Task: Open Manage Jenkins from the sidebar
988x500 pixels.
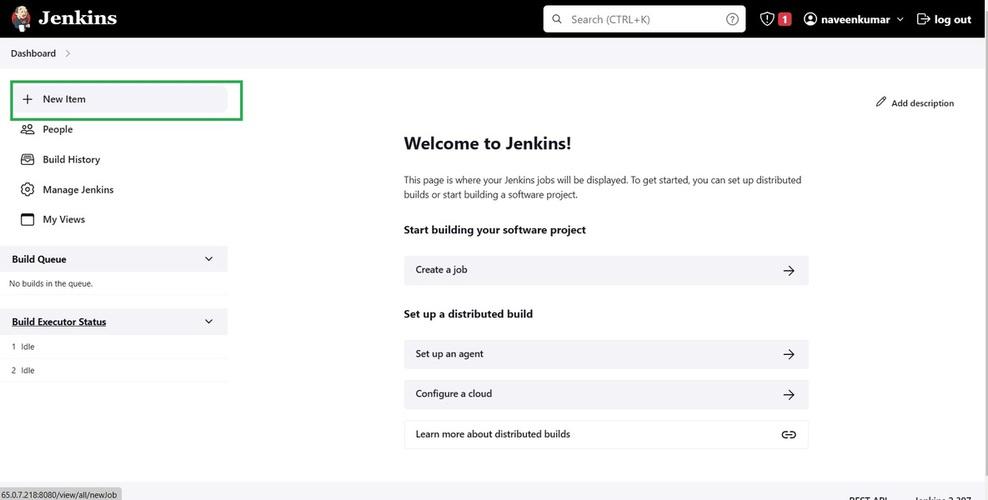Action: pyautogui.click(x=78, y=189)
